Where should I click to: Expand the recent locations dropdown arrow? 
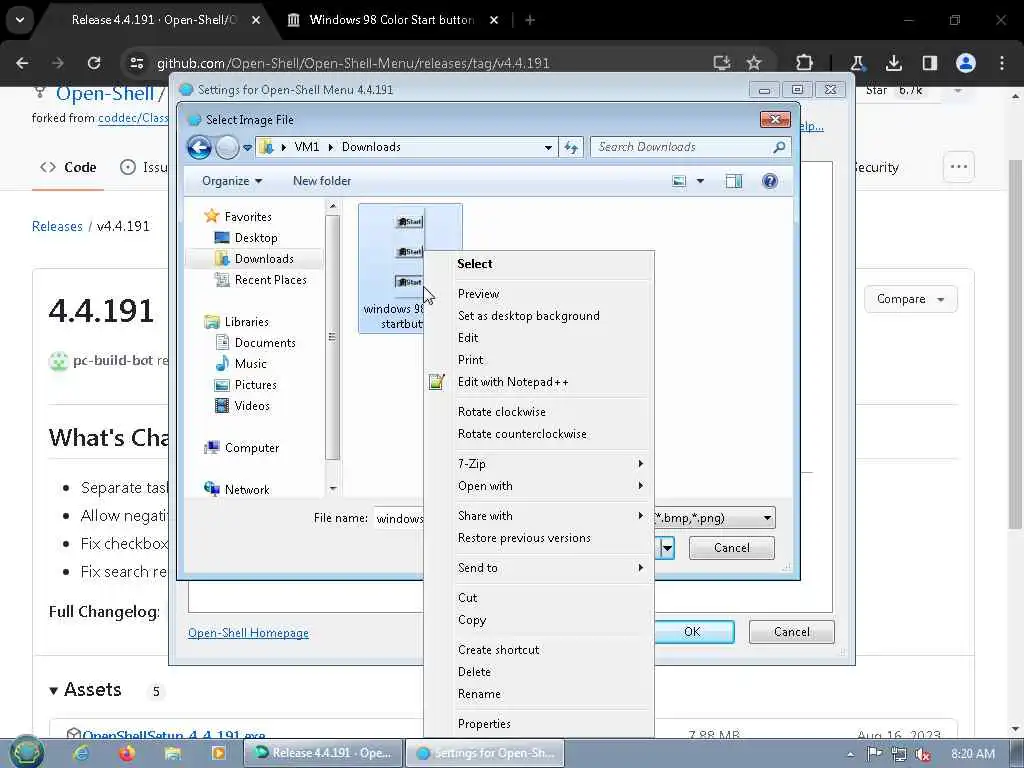point(248,148)
